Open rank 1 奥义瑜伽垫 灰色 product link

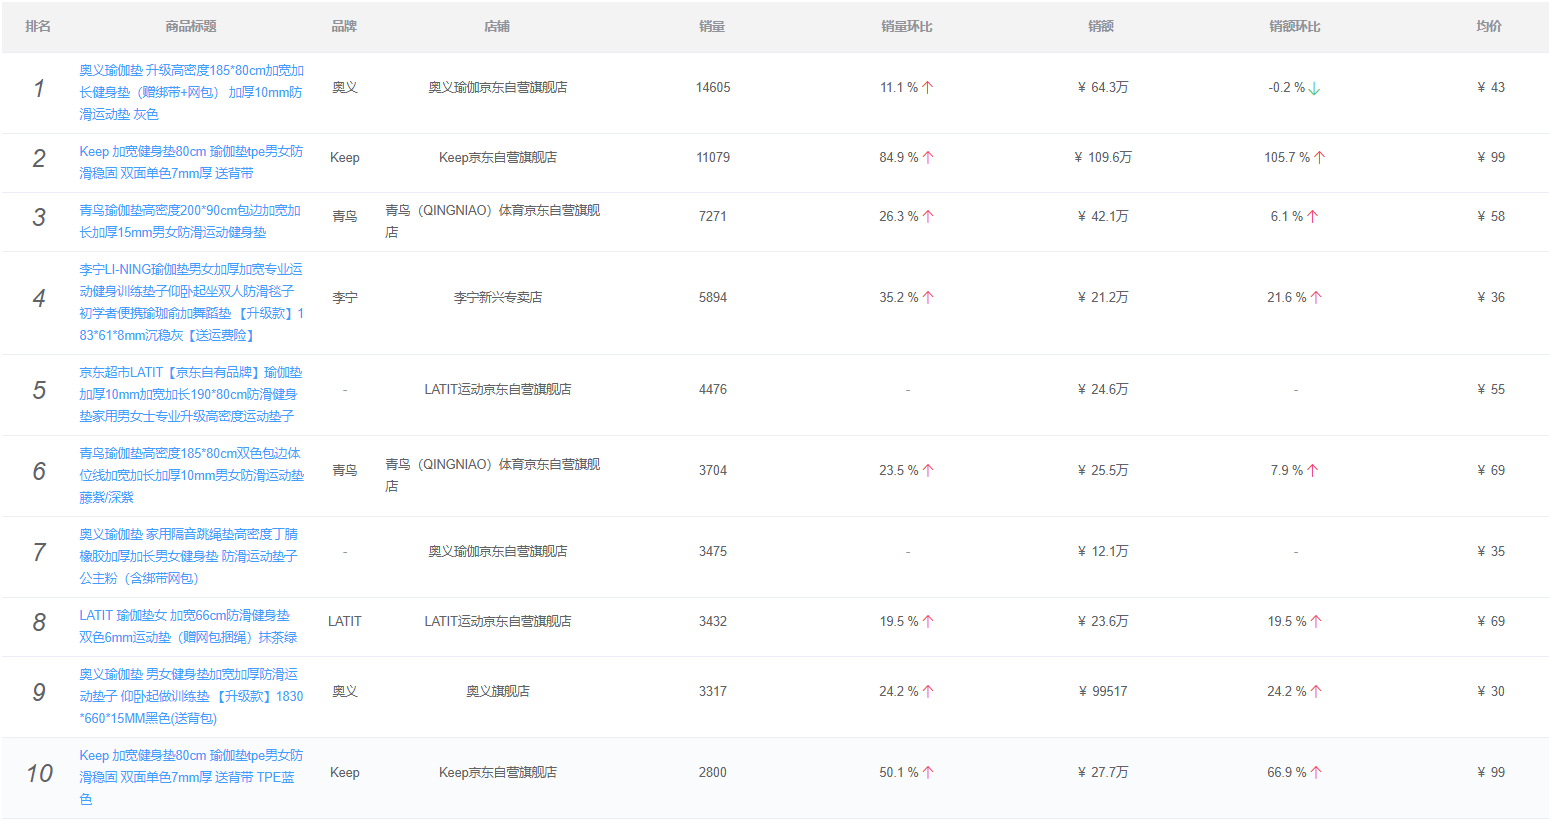(191, 92)
